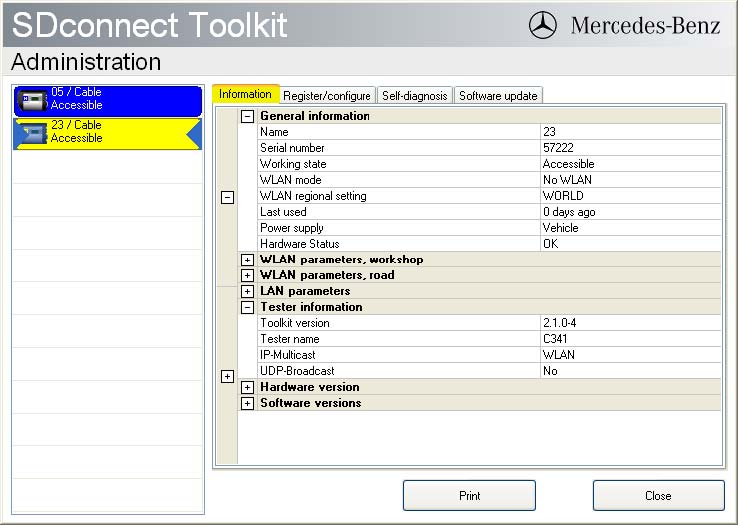Viewport: 738px width, 525px height.
Task: Go to the Software update tab
Action: click(498, 96)
